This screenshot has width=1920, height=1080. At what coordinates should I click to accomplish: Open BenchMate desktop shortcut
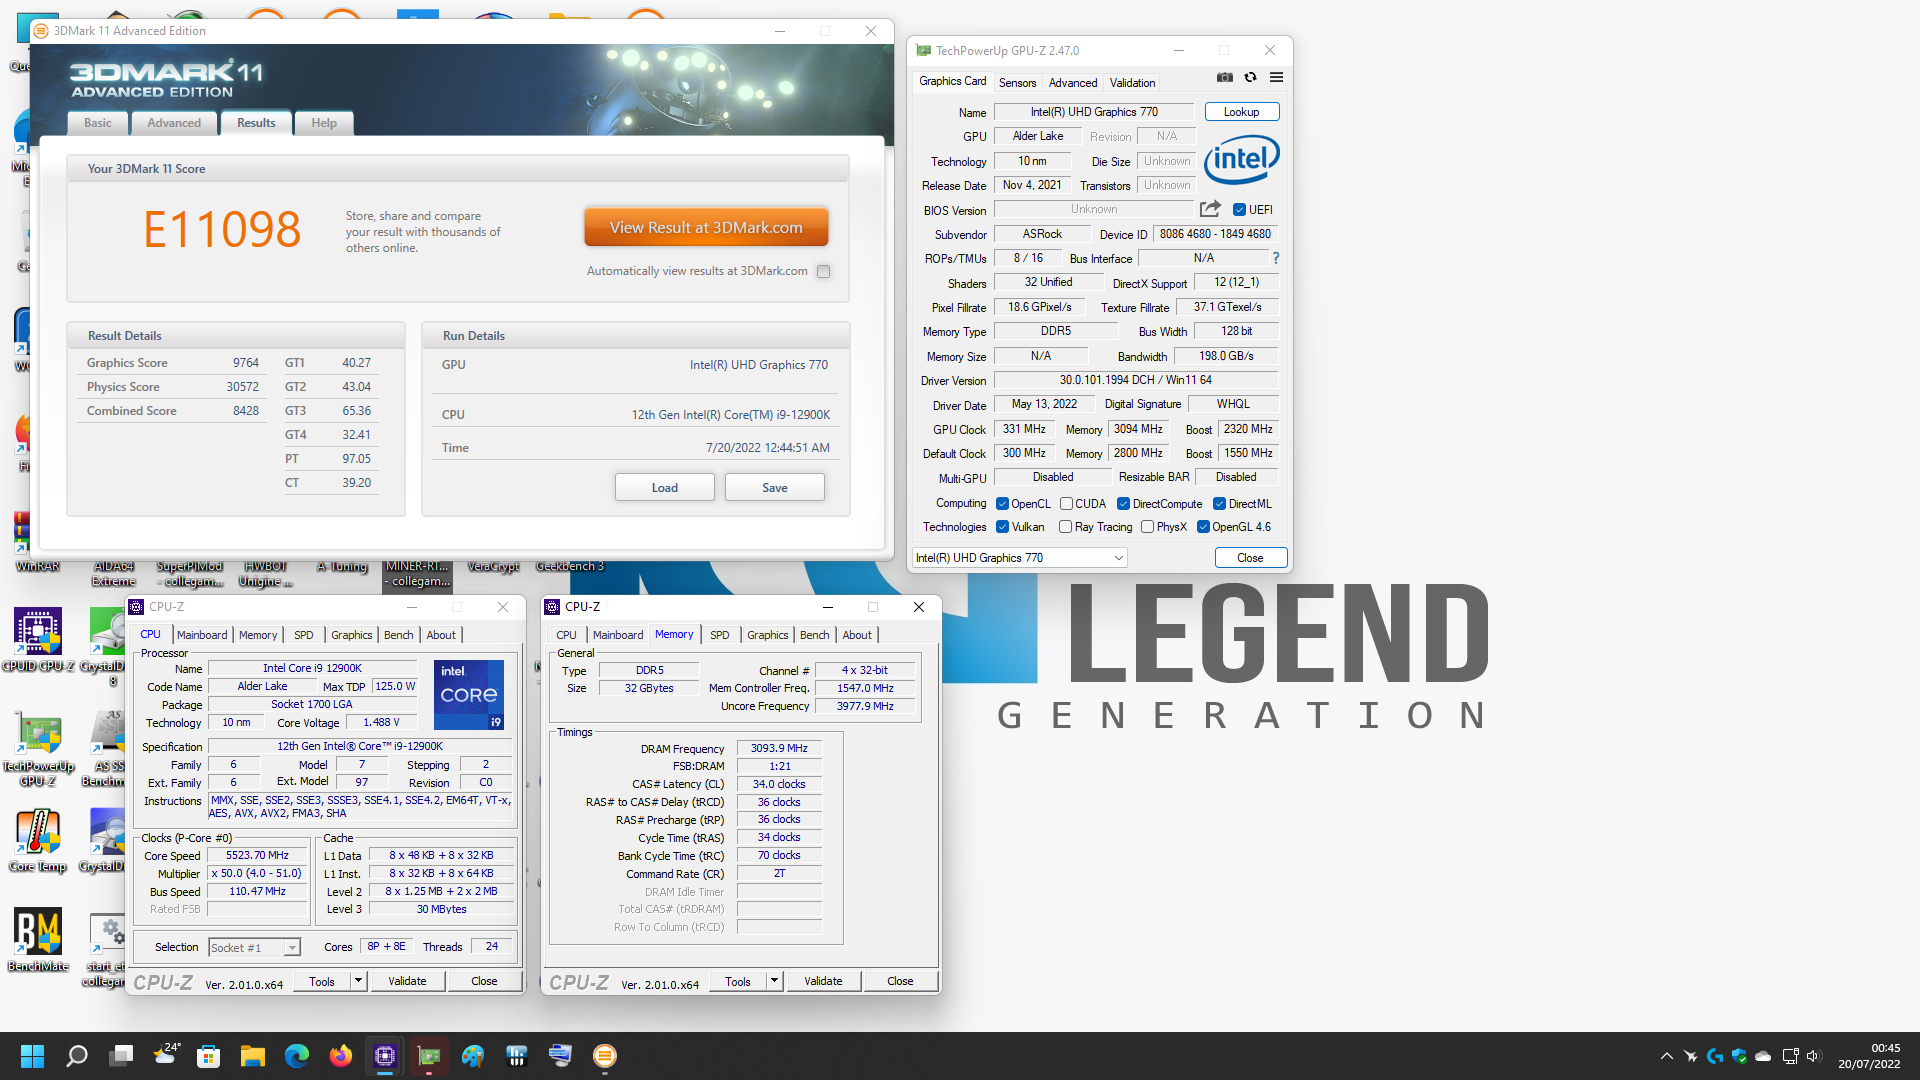[37, 940]
